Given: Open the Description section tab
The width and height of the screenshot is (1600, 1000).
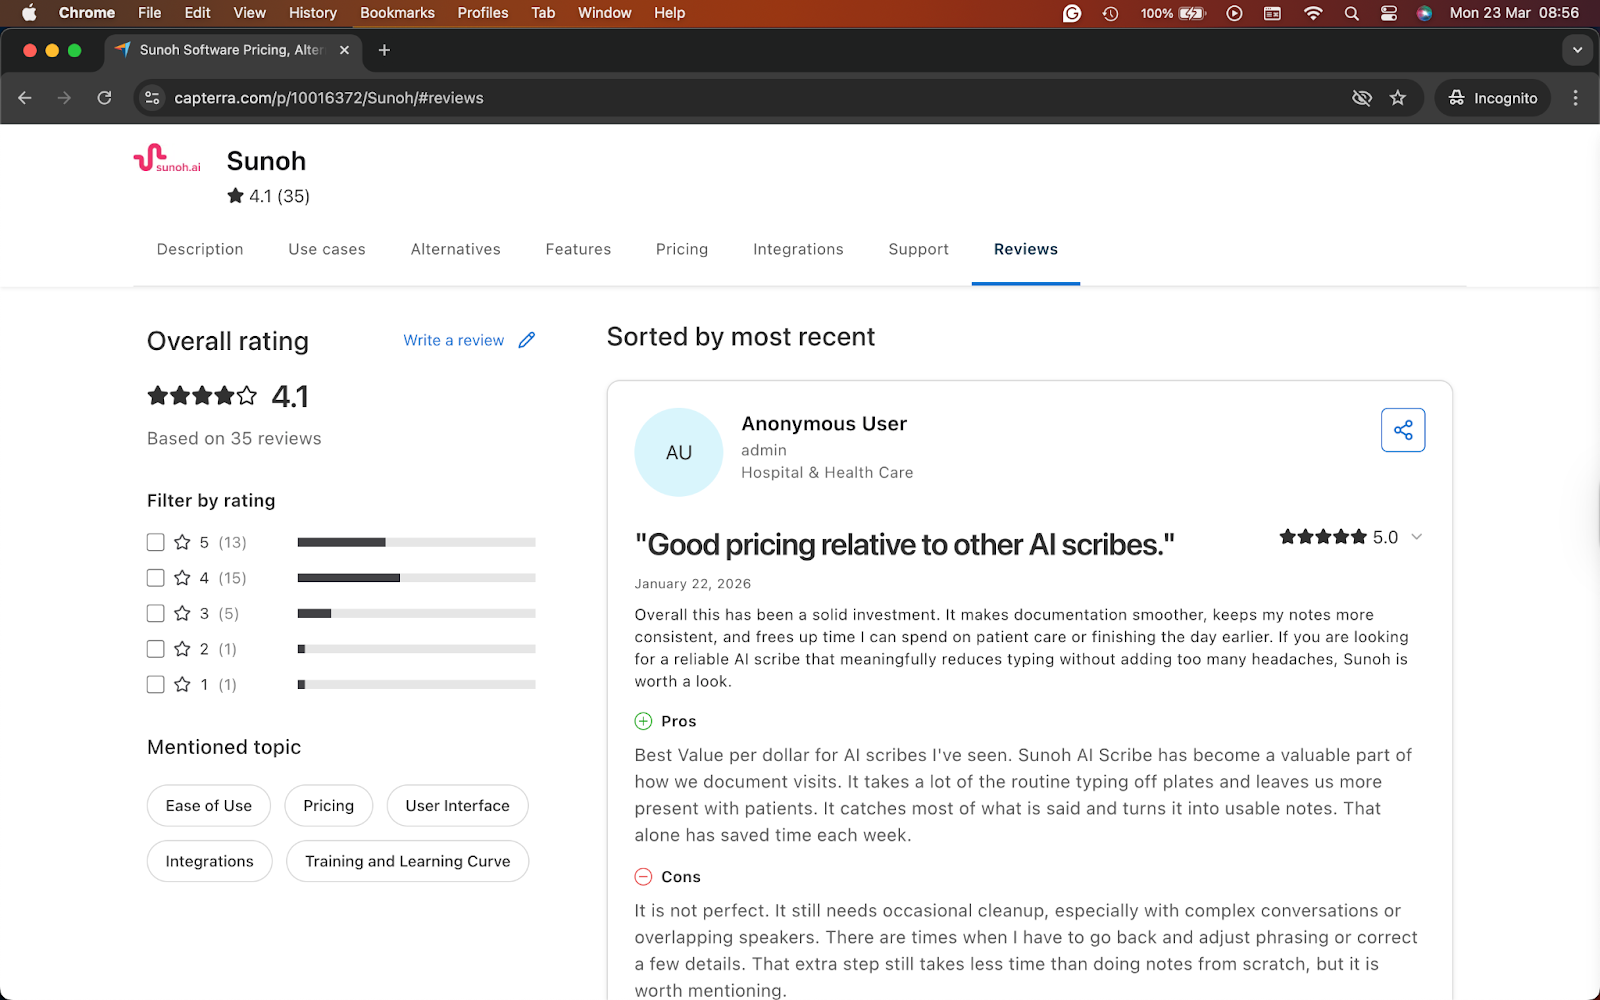Looking at the screenshot, I should (x=200, y=249).
